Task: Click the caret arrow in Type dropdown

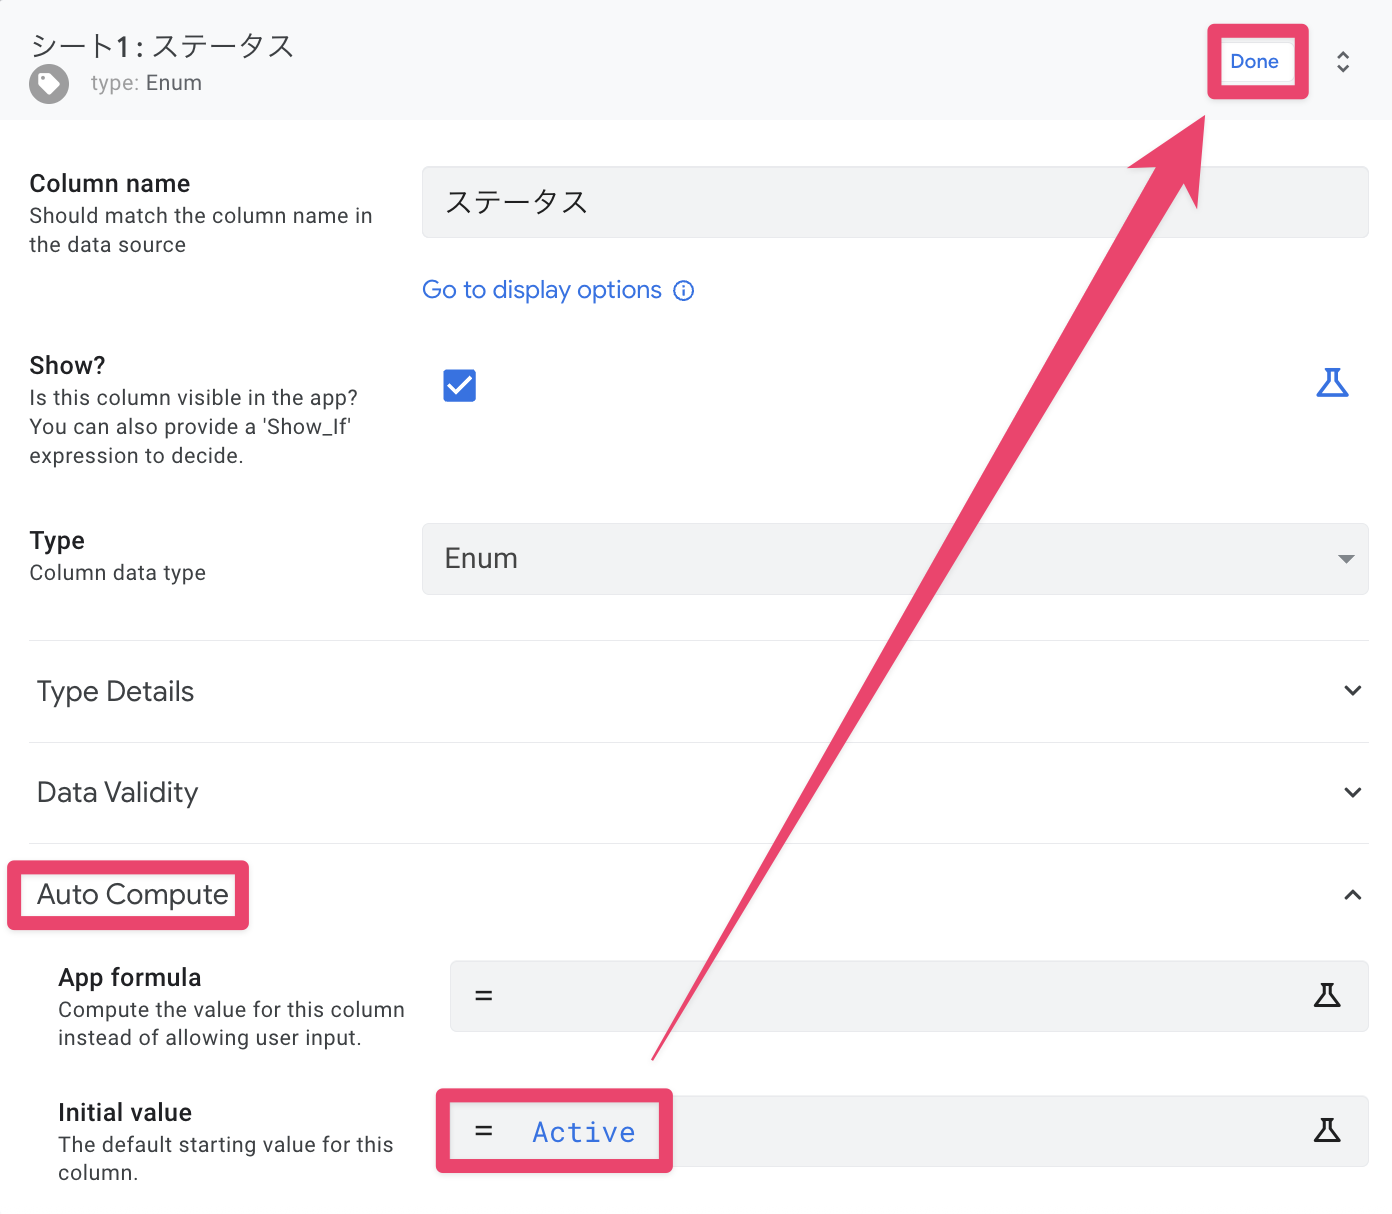Action: point(1346,559)
